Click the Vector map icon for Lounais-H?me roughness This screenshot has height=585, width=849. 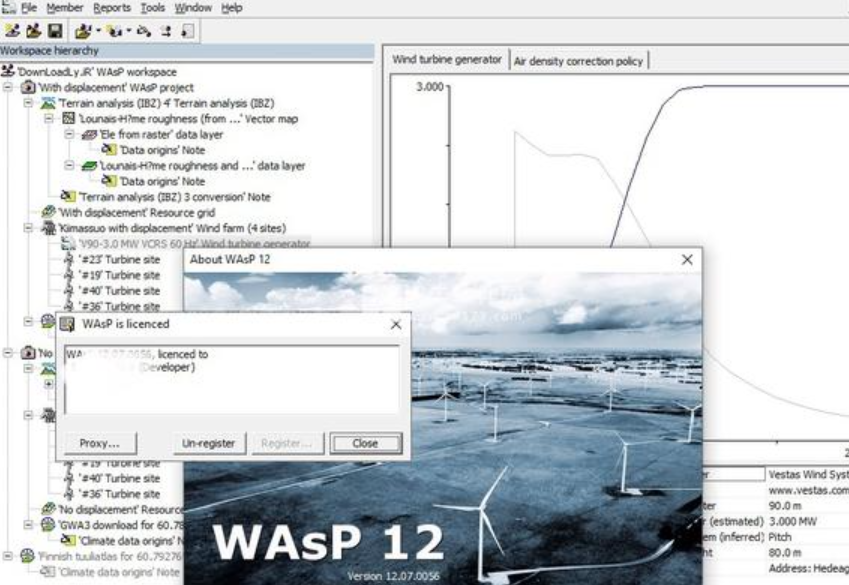68,119
